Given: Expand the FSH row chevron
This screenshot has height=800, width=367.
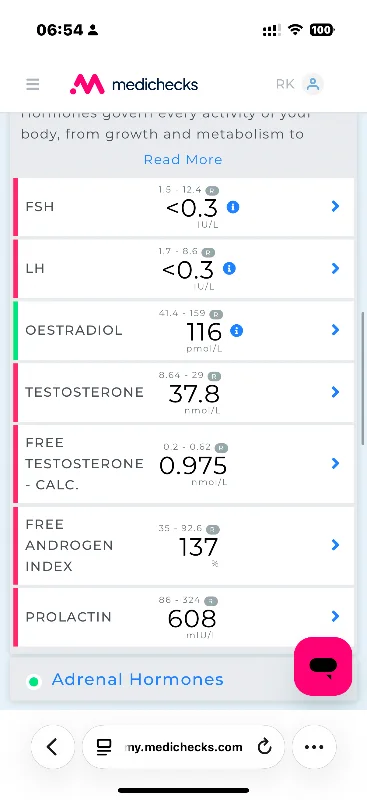Looking at the screenshot, I should [x=335, y=206].
